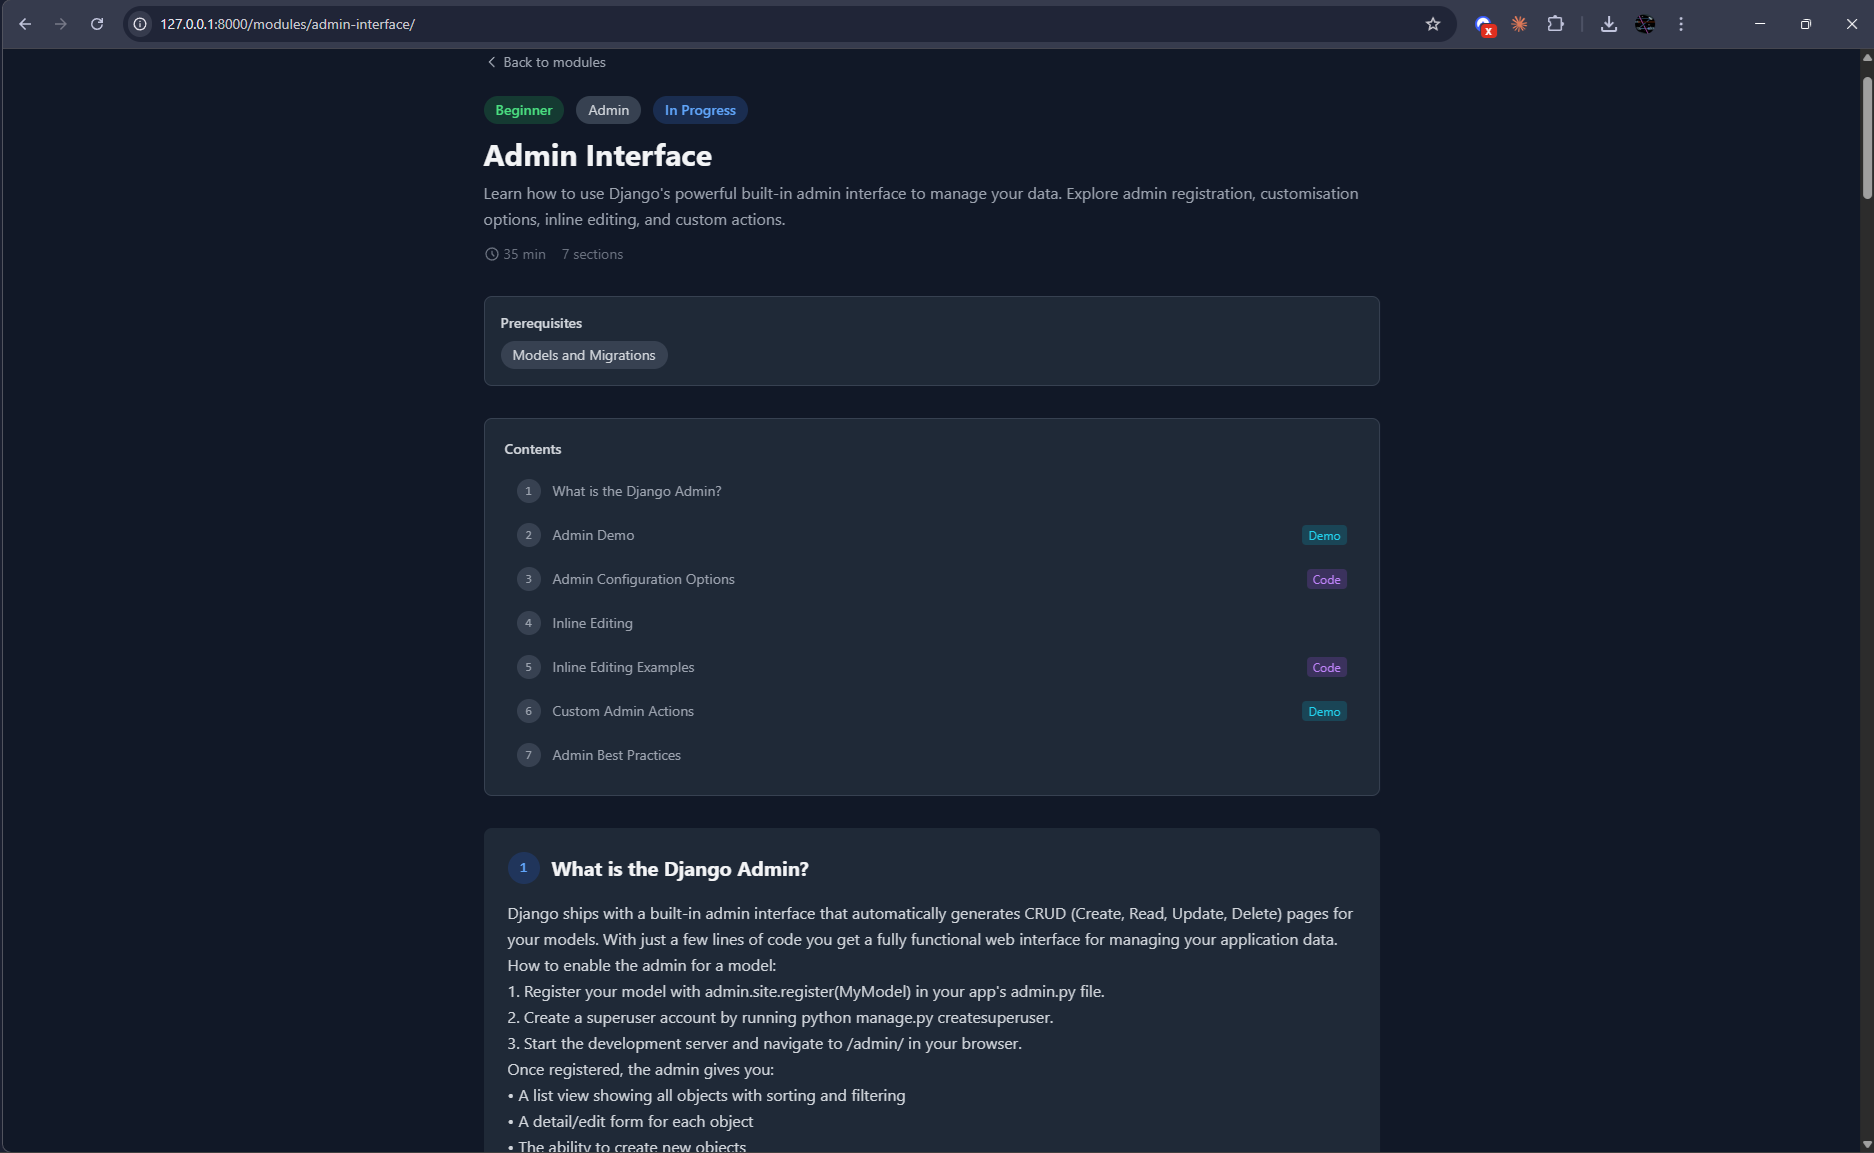
Task: Click the line about admin.site.register(MyModel)
Action: tap(806, 991)
